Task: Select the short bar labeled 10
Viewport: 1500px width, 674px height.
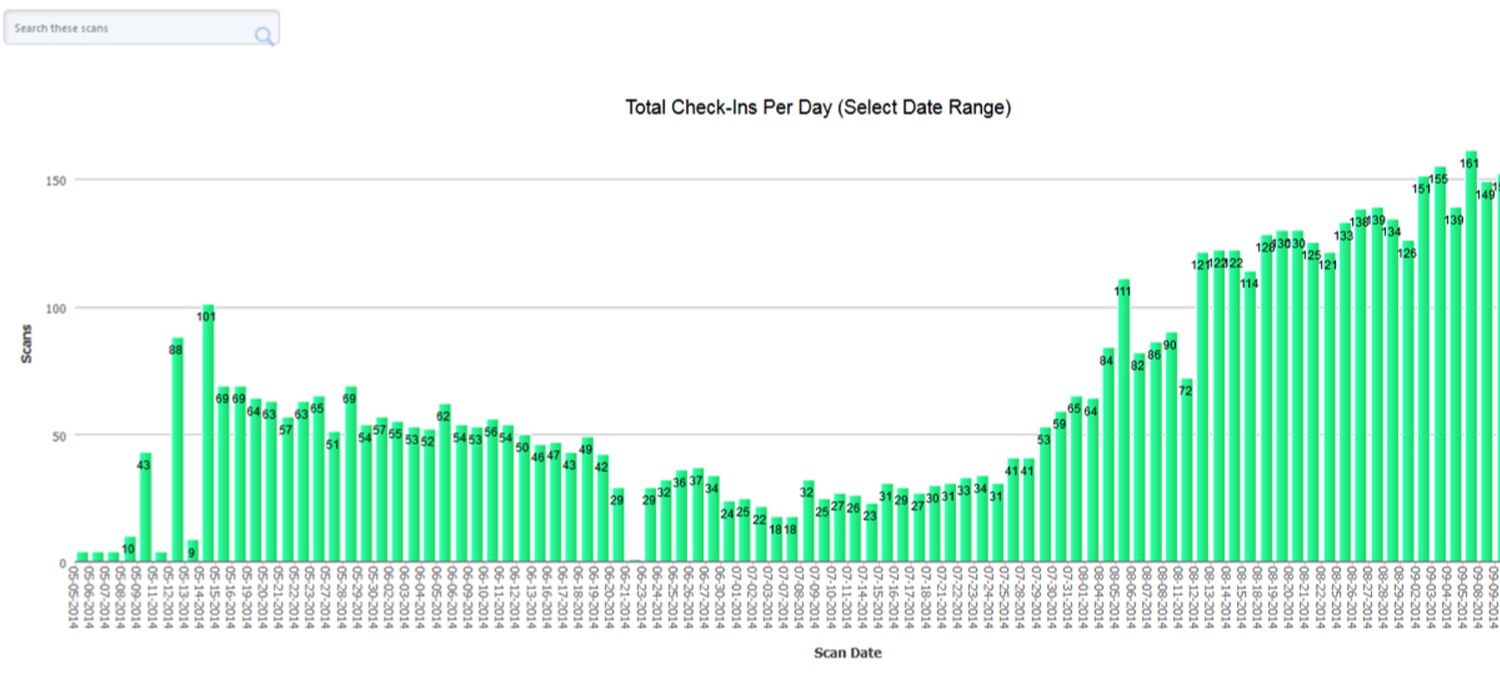Action: coord(129,550)
